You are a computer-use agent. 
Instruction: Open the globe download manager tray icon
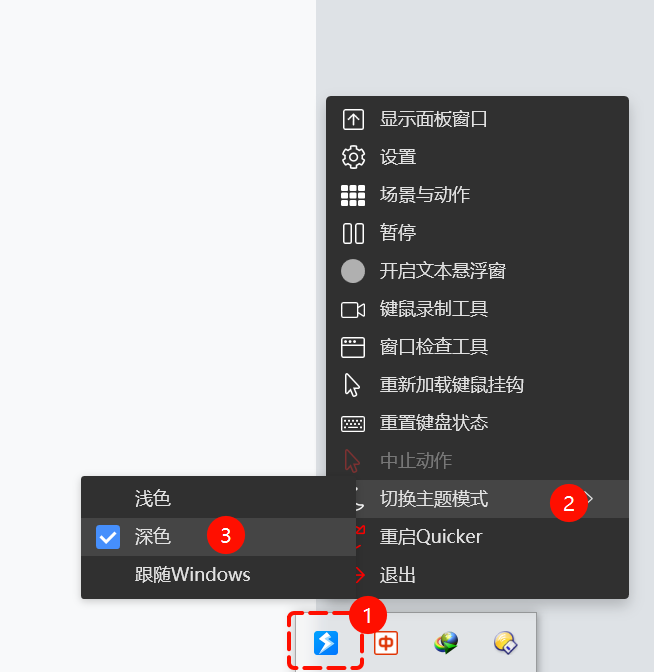click(x=446, y=642)
